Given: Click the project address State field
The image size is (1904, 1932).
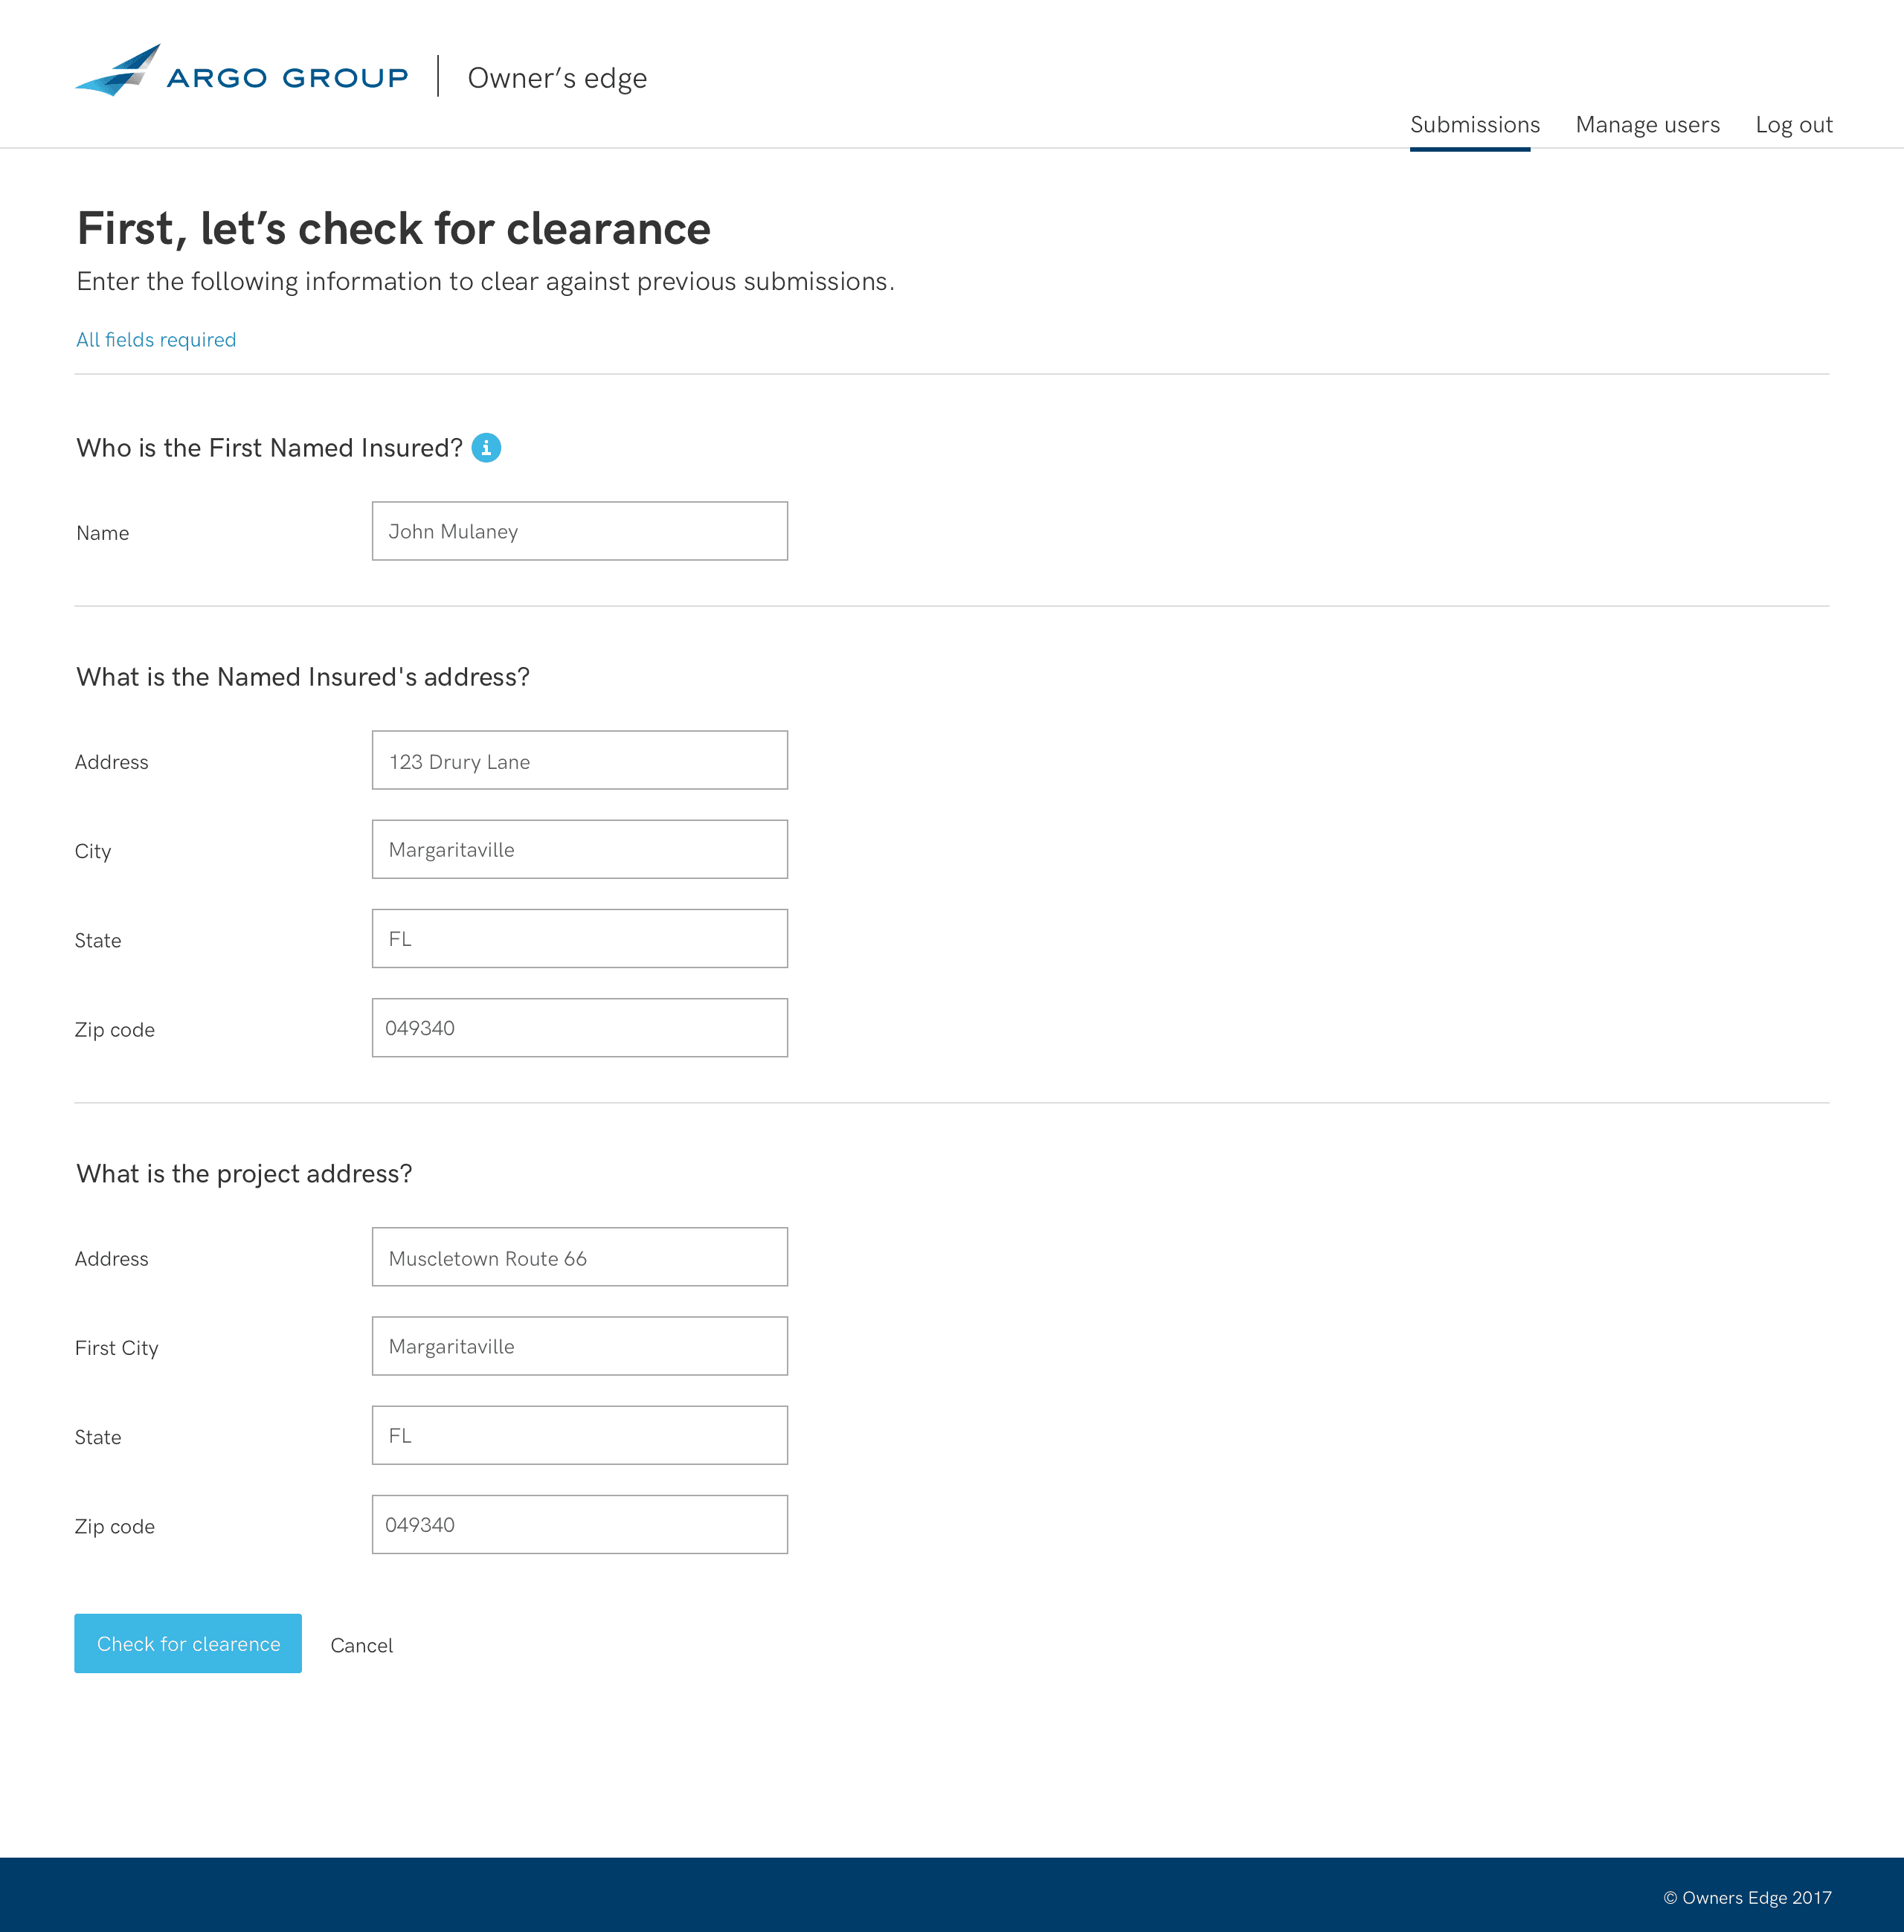Looking at the screenshot, I should coord(579,1435).
